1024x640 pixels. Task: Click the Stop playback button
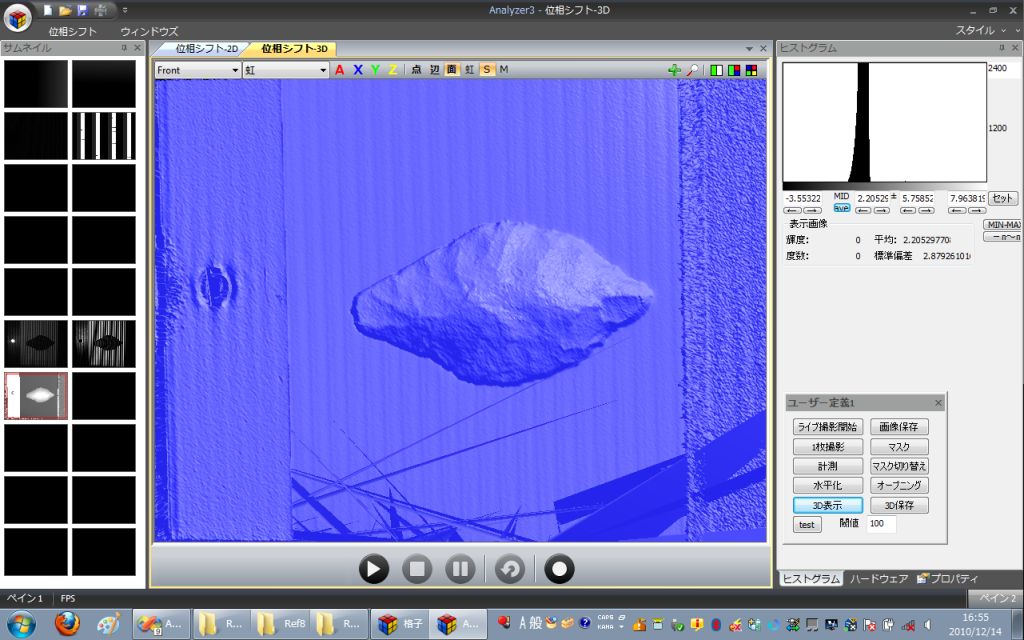417,569
